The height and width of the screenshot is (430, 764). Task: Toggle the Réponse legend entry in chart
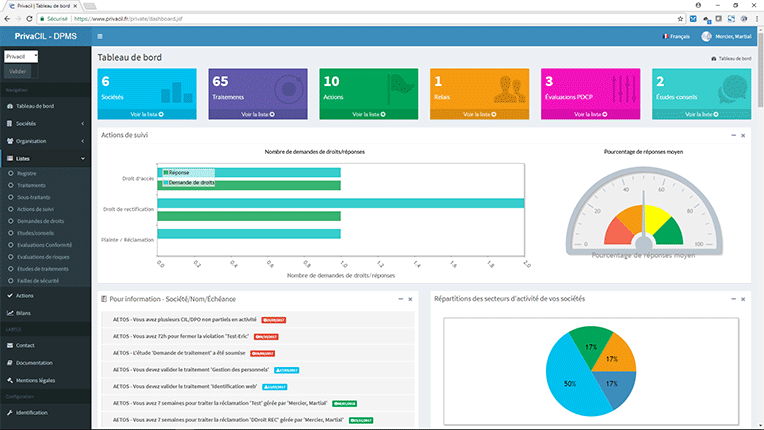(x=166, y=173)
